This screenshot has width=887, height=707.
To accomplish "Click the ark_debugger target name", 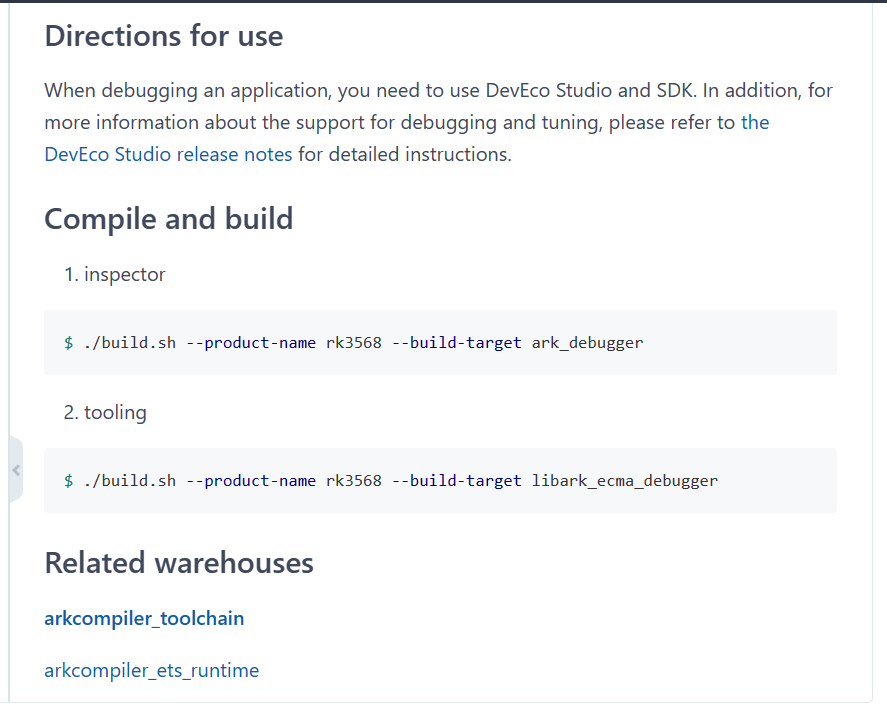I will tap(587, 343).
